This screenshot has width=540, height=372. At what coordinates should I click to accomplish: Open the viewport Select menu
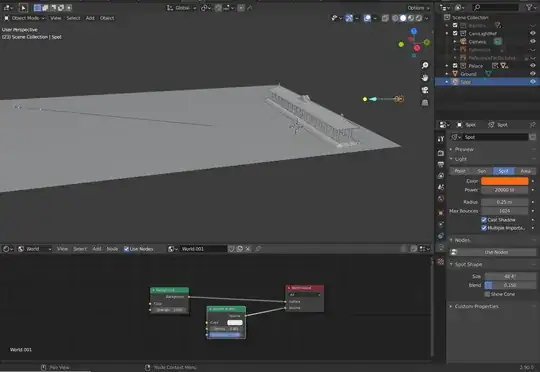pos(73,18)
